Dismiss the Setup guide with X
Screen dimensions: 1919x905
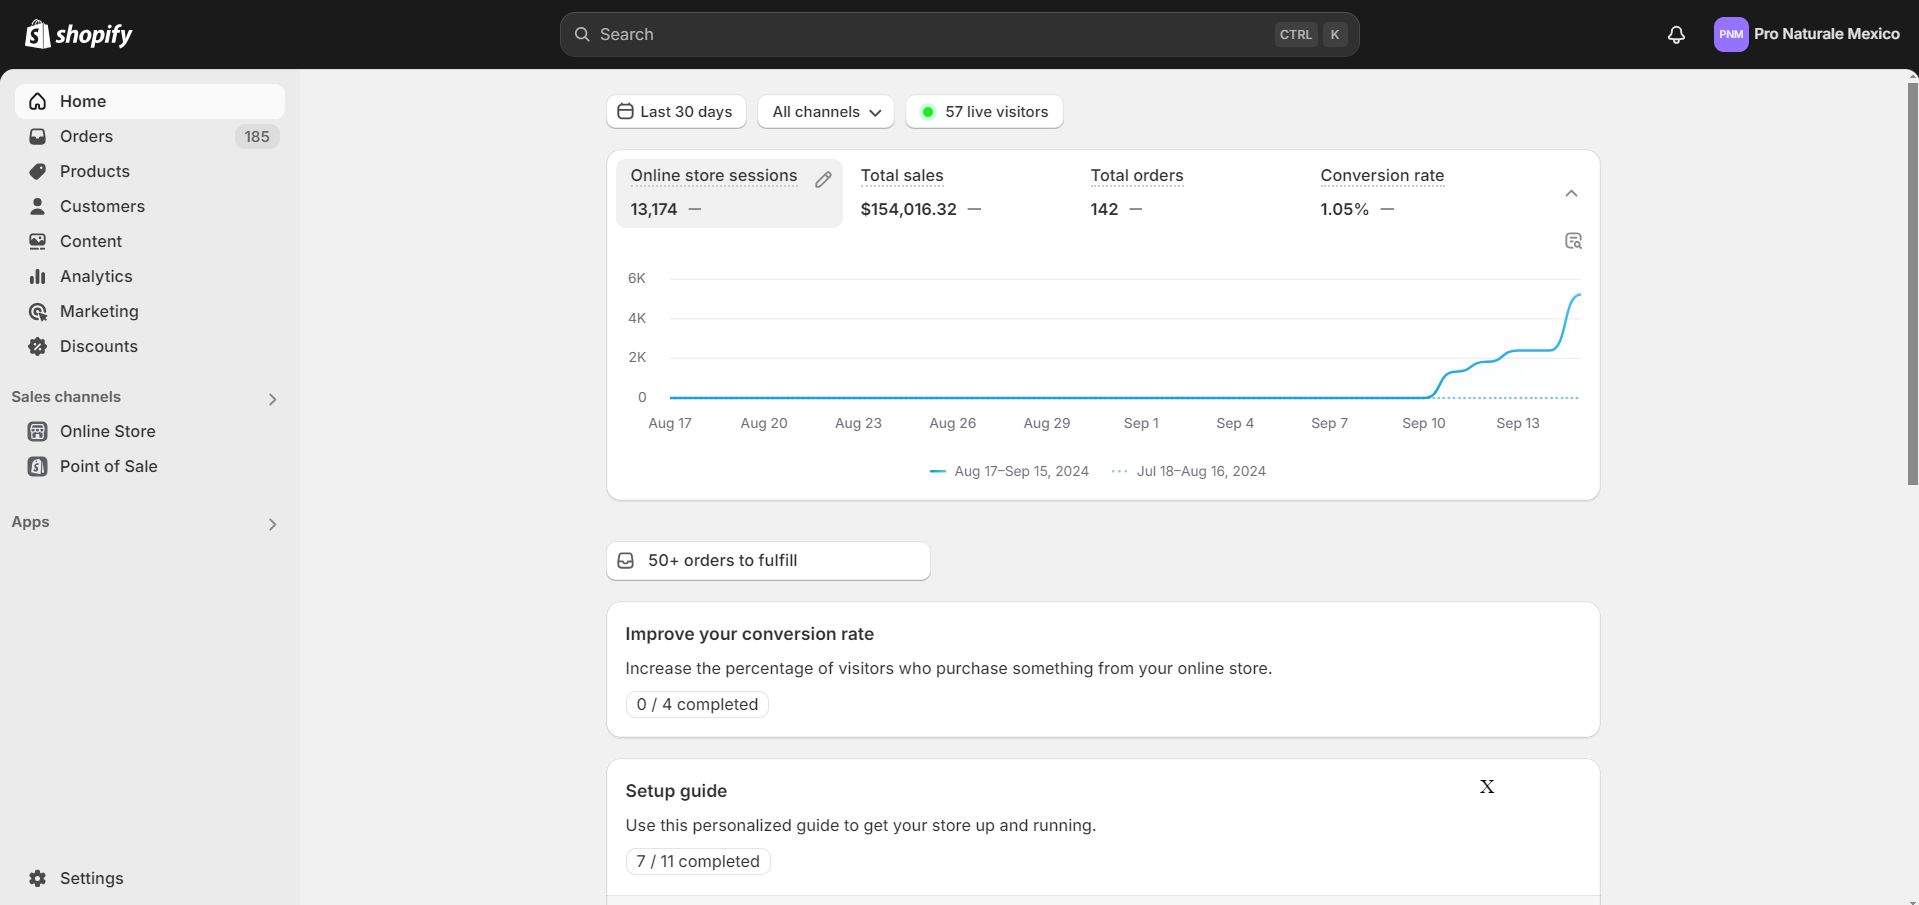pyautogui.click(x=1487, y=787)
